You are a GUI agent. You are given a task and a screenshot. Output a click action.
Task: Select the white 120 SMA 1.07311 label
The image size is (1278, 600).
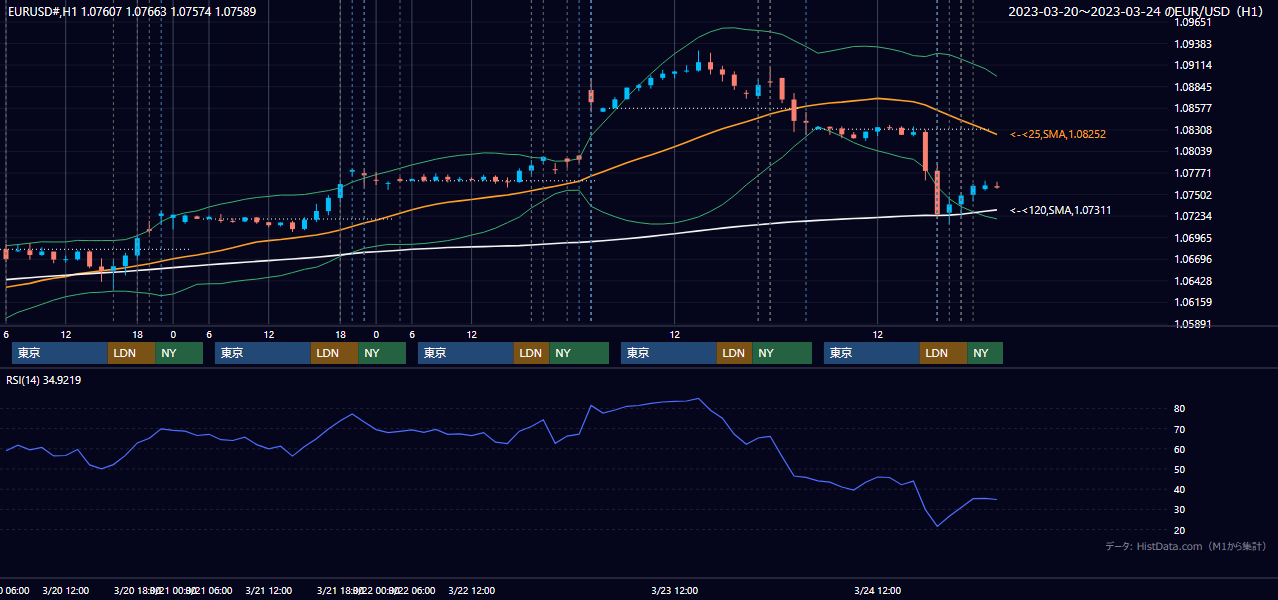(x=1061, y=211)
